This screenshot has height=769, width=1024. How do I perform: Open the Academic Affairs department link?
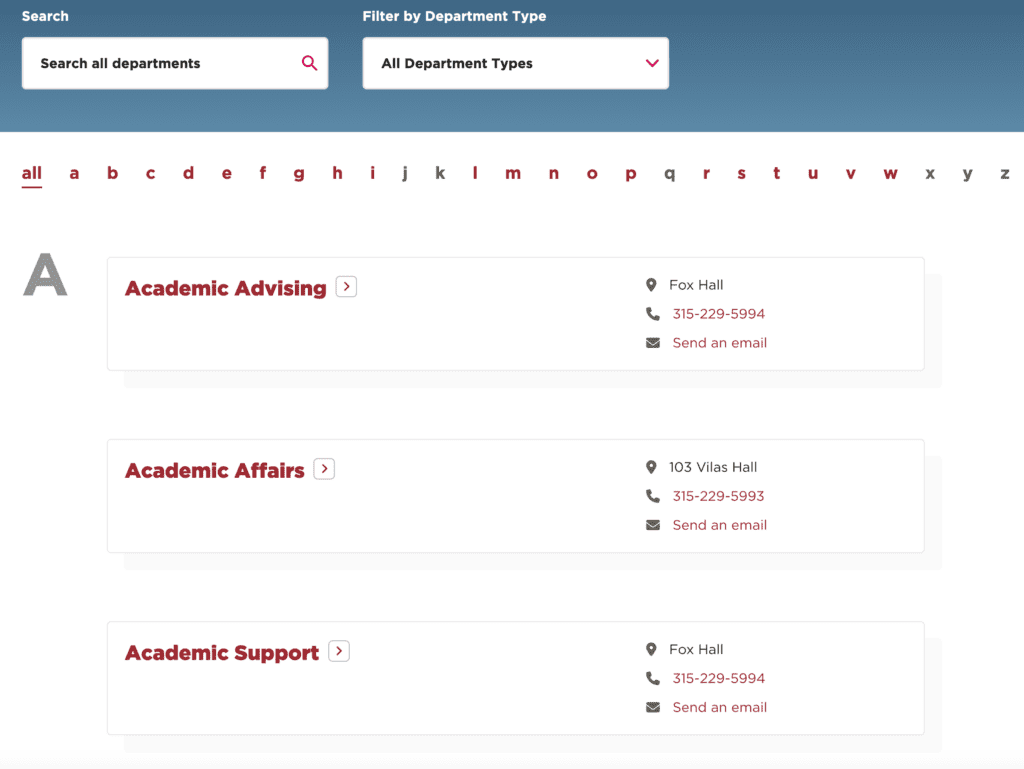click(214, 470)
